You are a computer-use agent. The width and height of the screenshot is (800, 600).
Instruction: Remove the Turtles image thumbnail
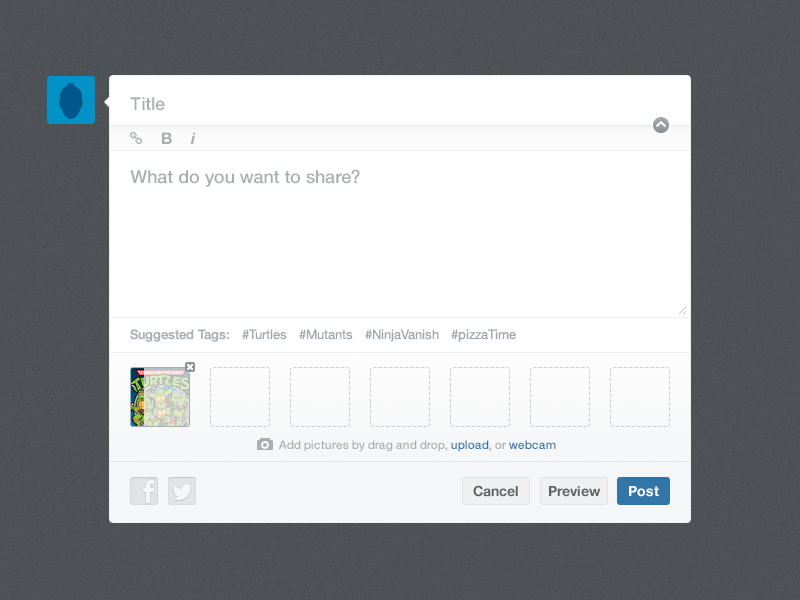click(x=190, y=367)
